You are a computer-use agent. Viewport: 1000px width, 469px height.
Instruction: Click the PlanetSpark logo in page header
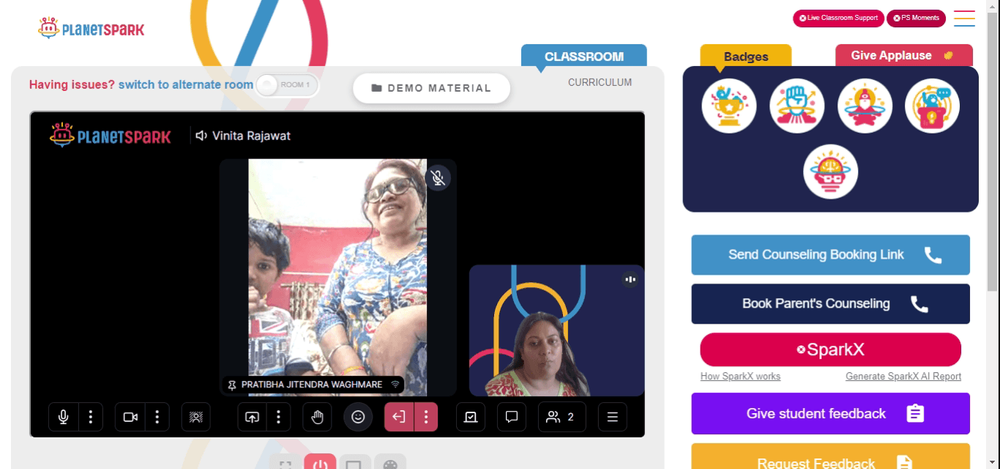click(91, 29)
